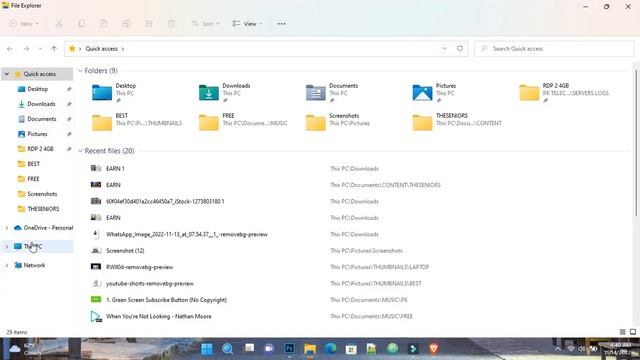The image size is (640, 360).
Task: Open Windows Start menu on taskbar
Action: tap(207, 349)
